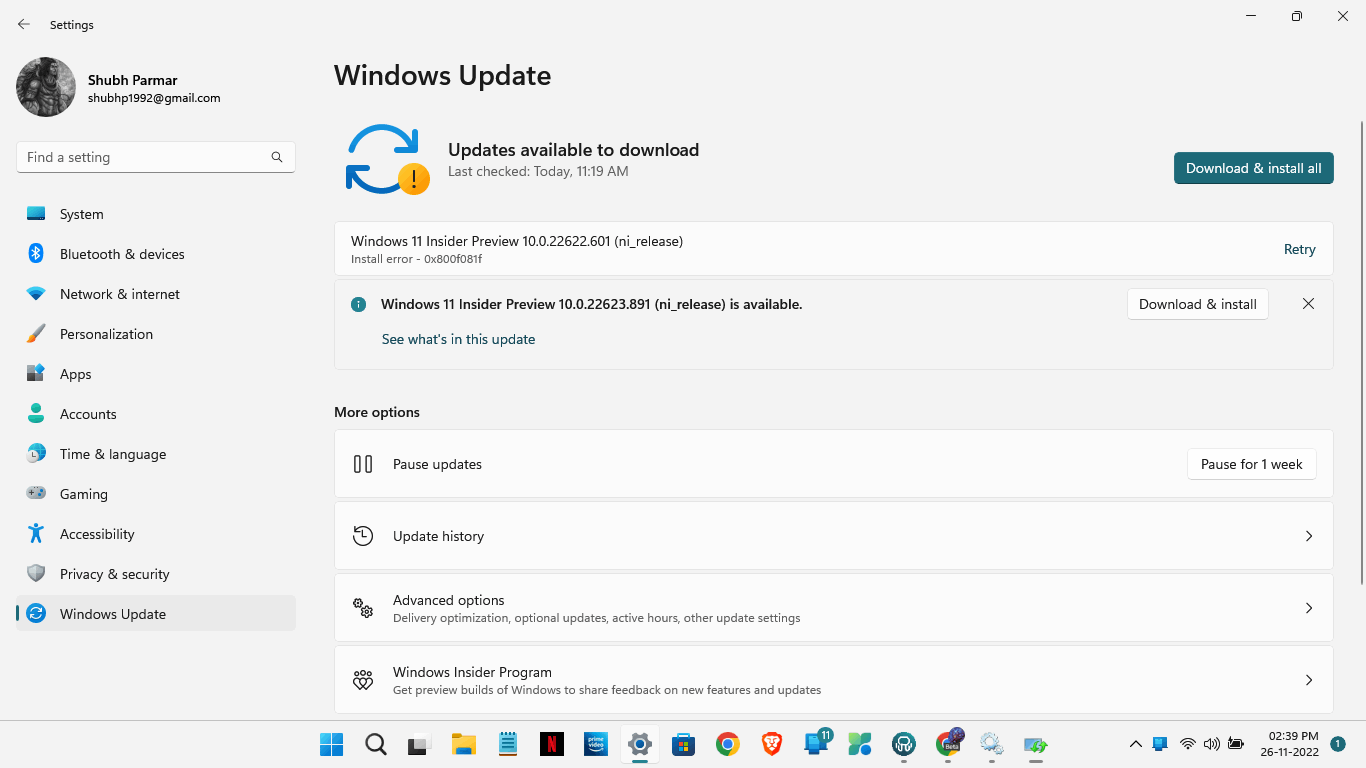Click the Update history clock icon
1366x768 pixels.
pyautogui.click(x=363, y=536)
